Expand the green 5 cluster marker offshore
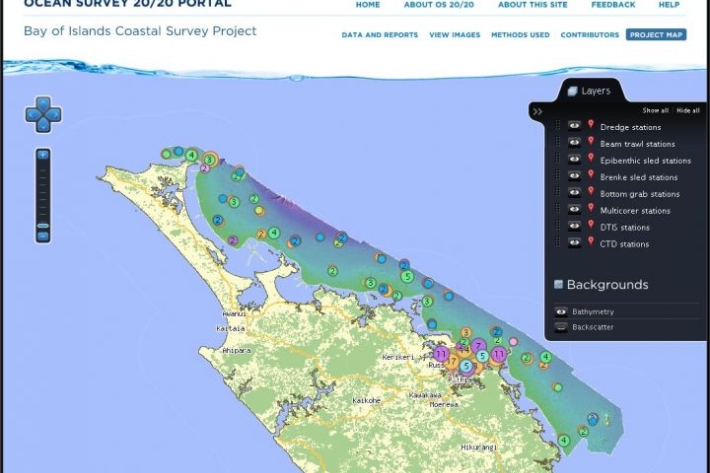Viewport: 710px width, 473px height. (x=406, y=277)
